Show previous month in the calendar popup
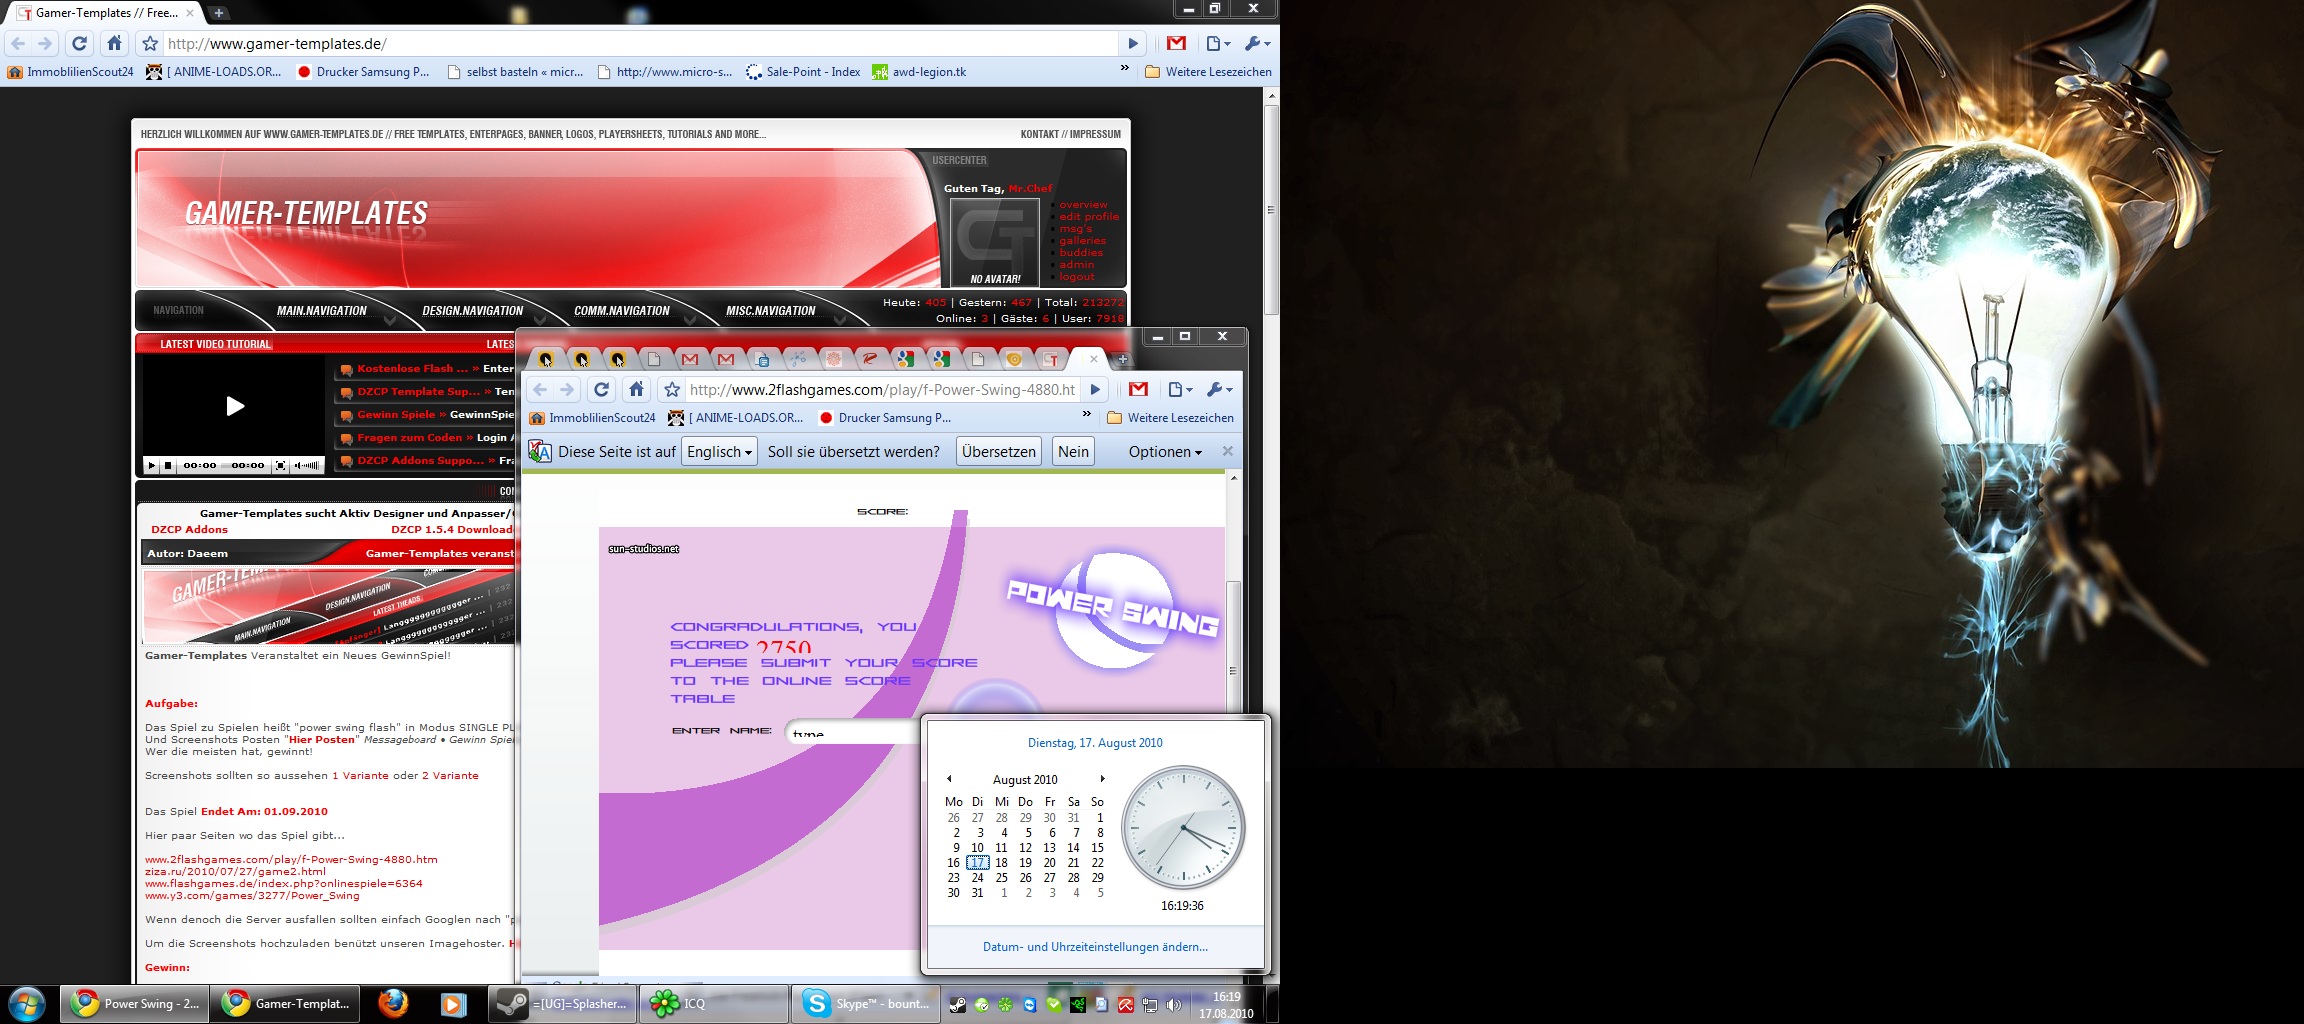This screenshot has height=1024, width=2304. click(949, 779)
